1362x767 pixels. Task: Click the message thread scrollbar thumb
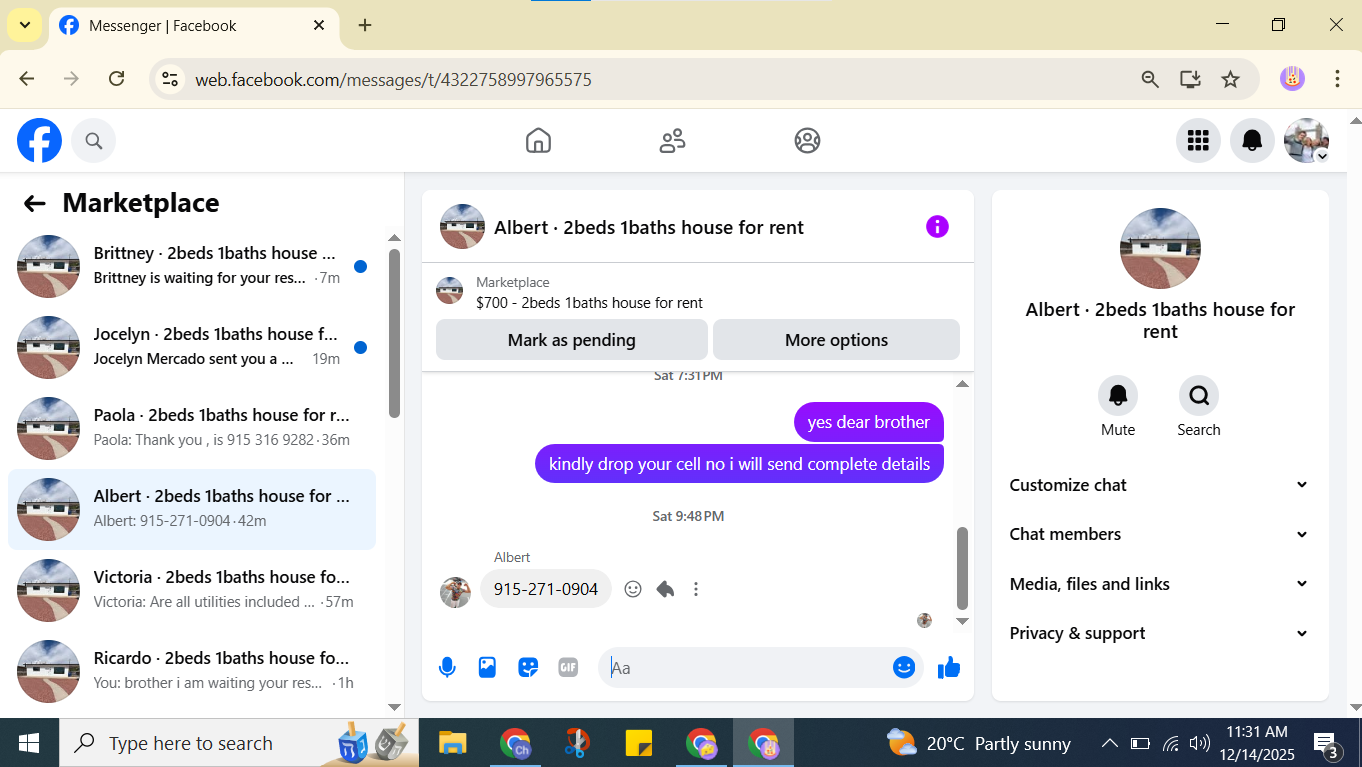[963, 568]
